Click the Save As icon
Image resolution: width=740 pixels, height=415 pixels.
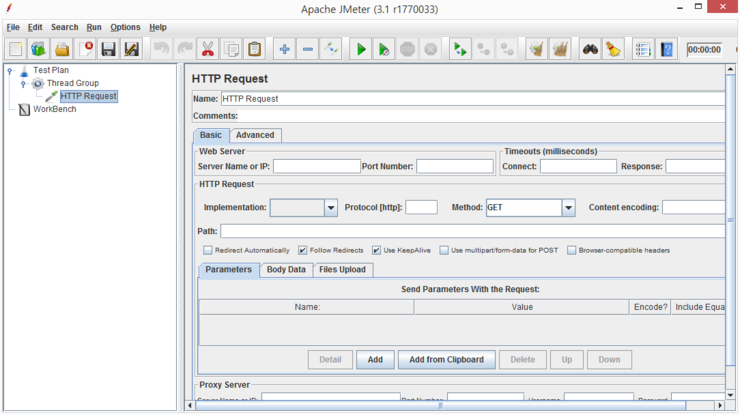tap(132, 49)
